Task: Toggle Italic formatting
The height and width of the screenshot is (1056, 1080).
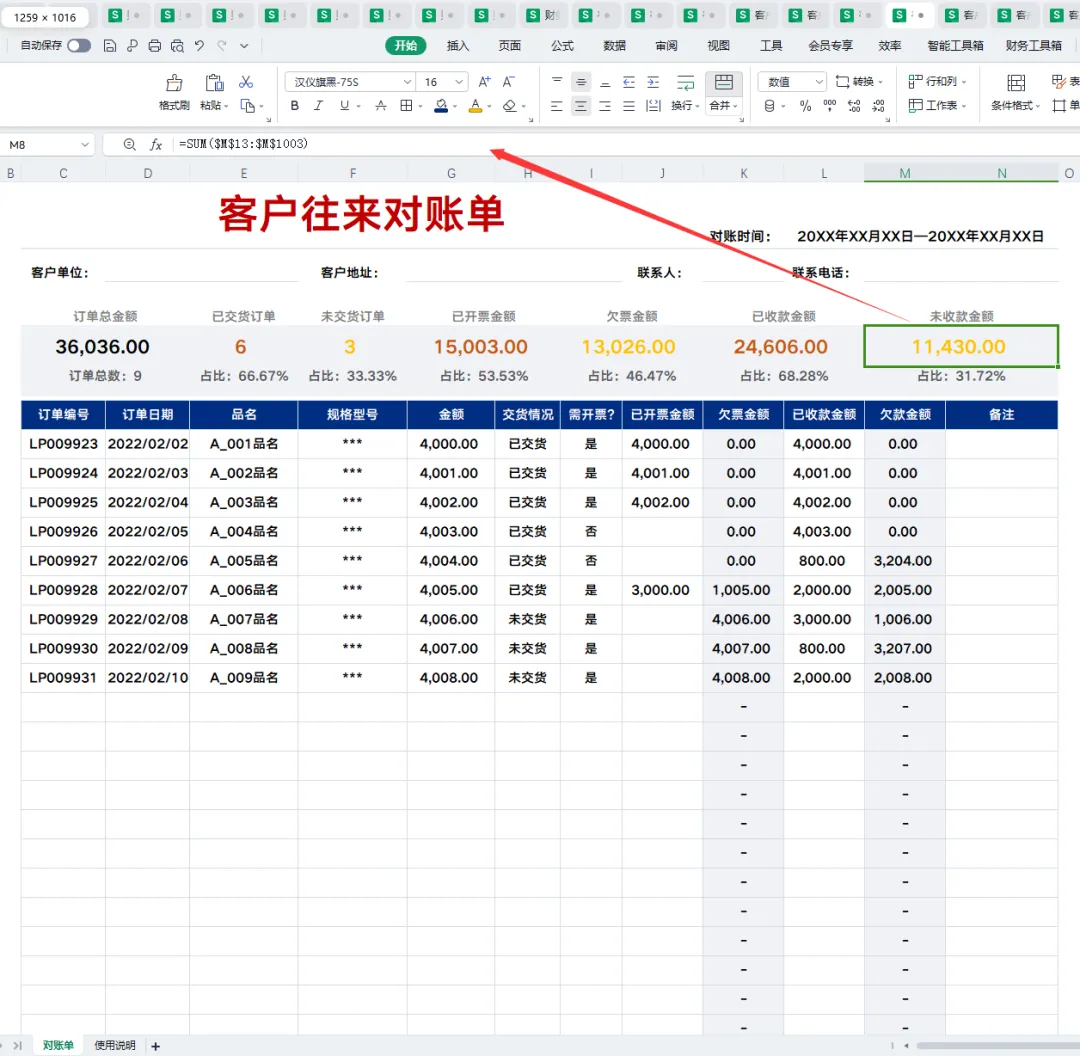Action: click(x=318, y=105)
